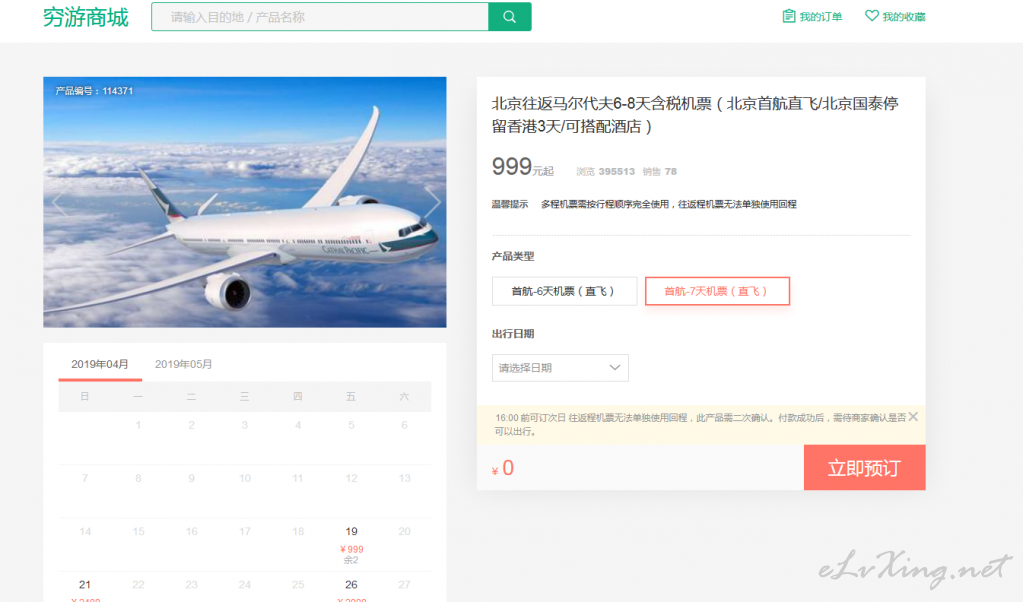The image size is (1023, 602).
Task: Switch to 2019年05月 calendar tab
Action: click(183, 364)
